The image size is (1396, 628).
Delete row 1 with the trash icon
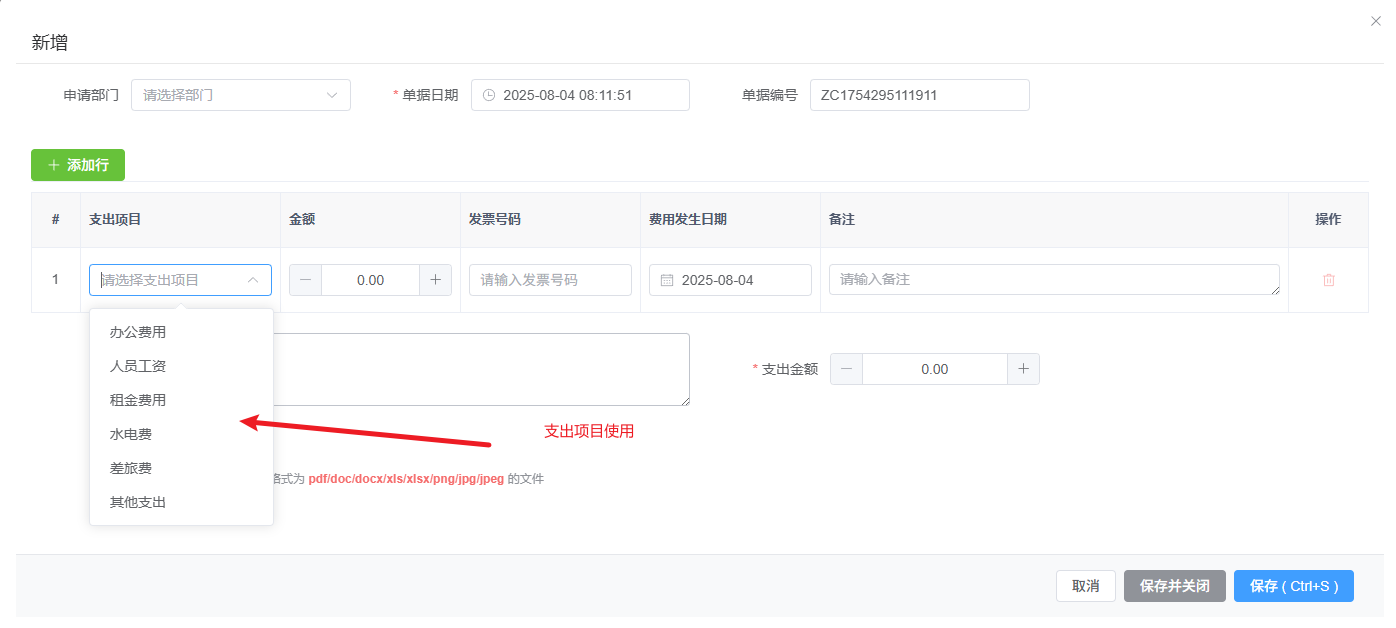1328,280
